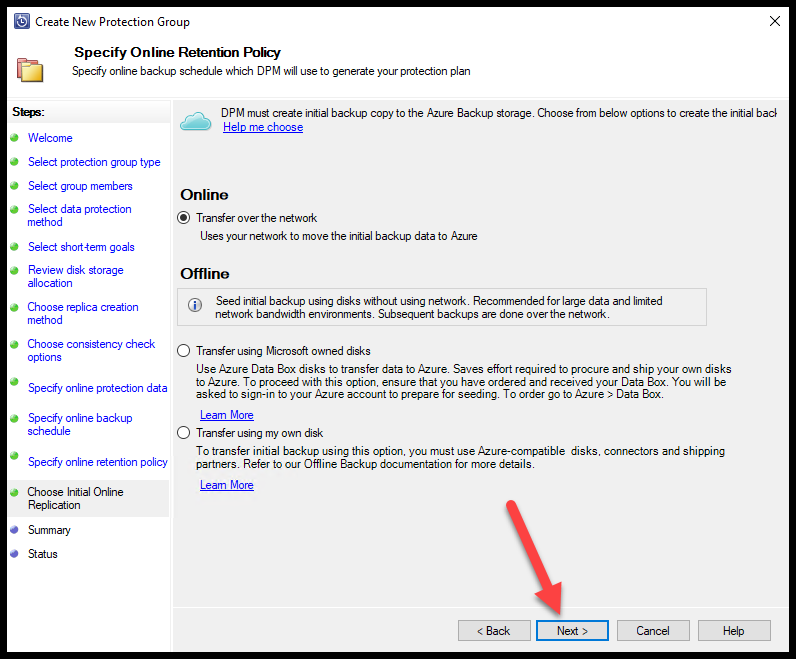
Task: Select the Status step
Action: (x=42, y=554)
